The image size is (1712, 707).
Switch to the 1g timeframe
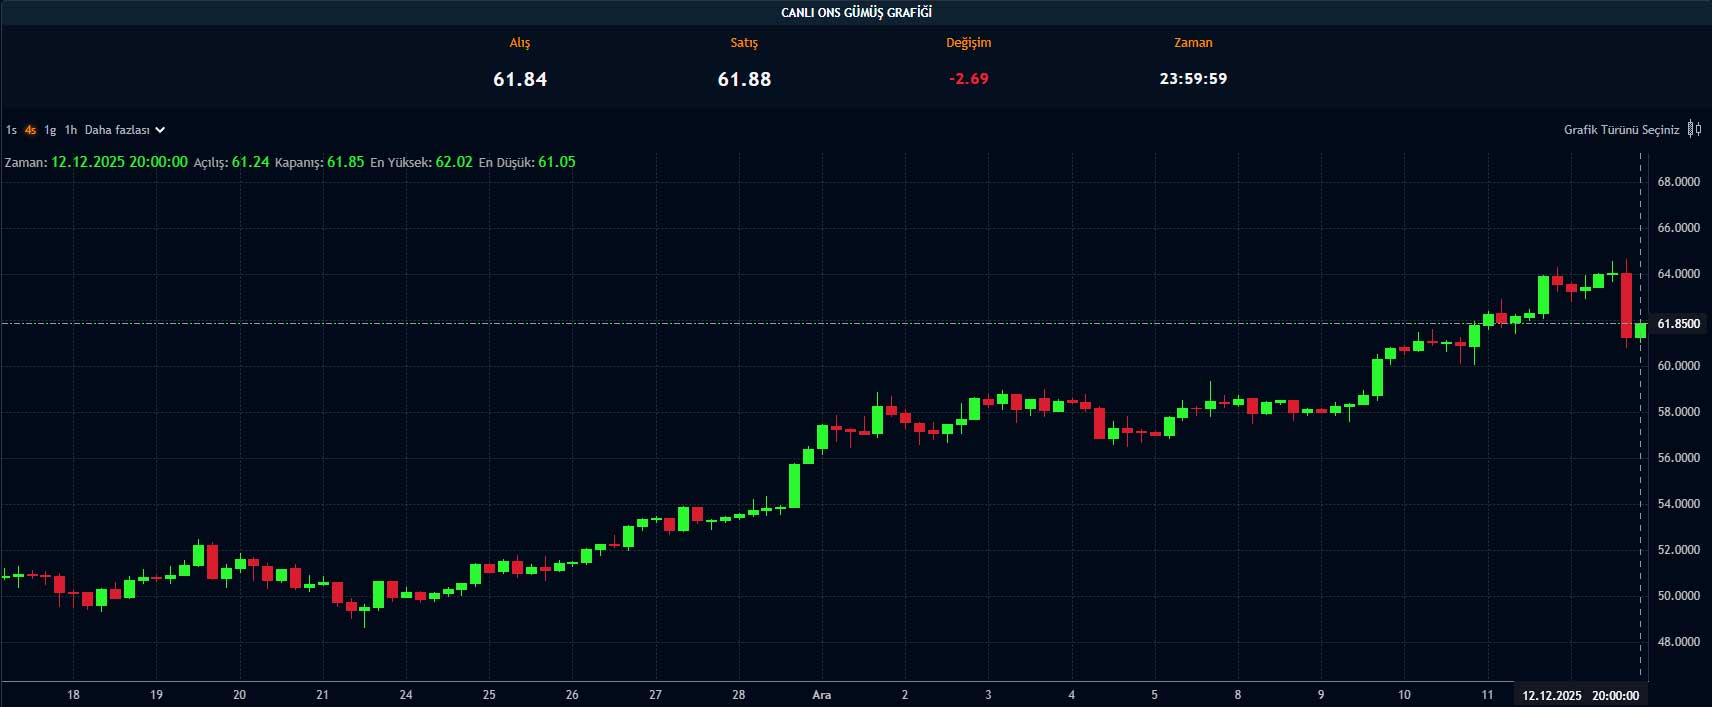point(50,130)
